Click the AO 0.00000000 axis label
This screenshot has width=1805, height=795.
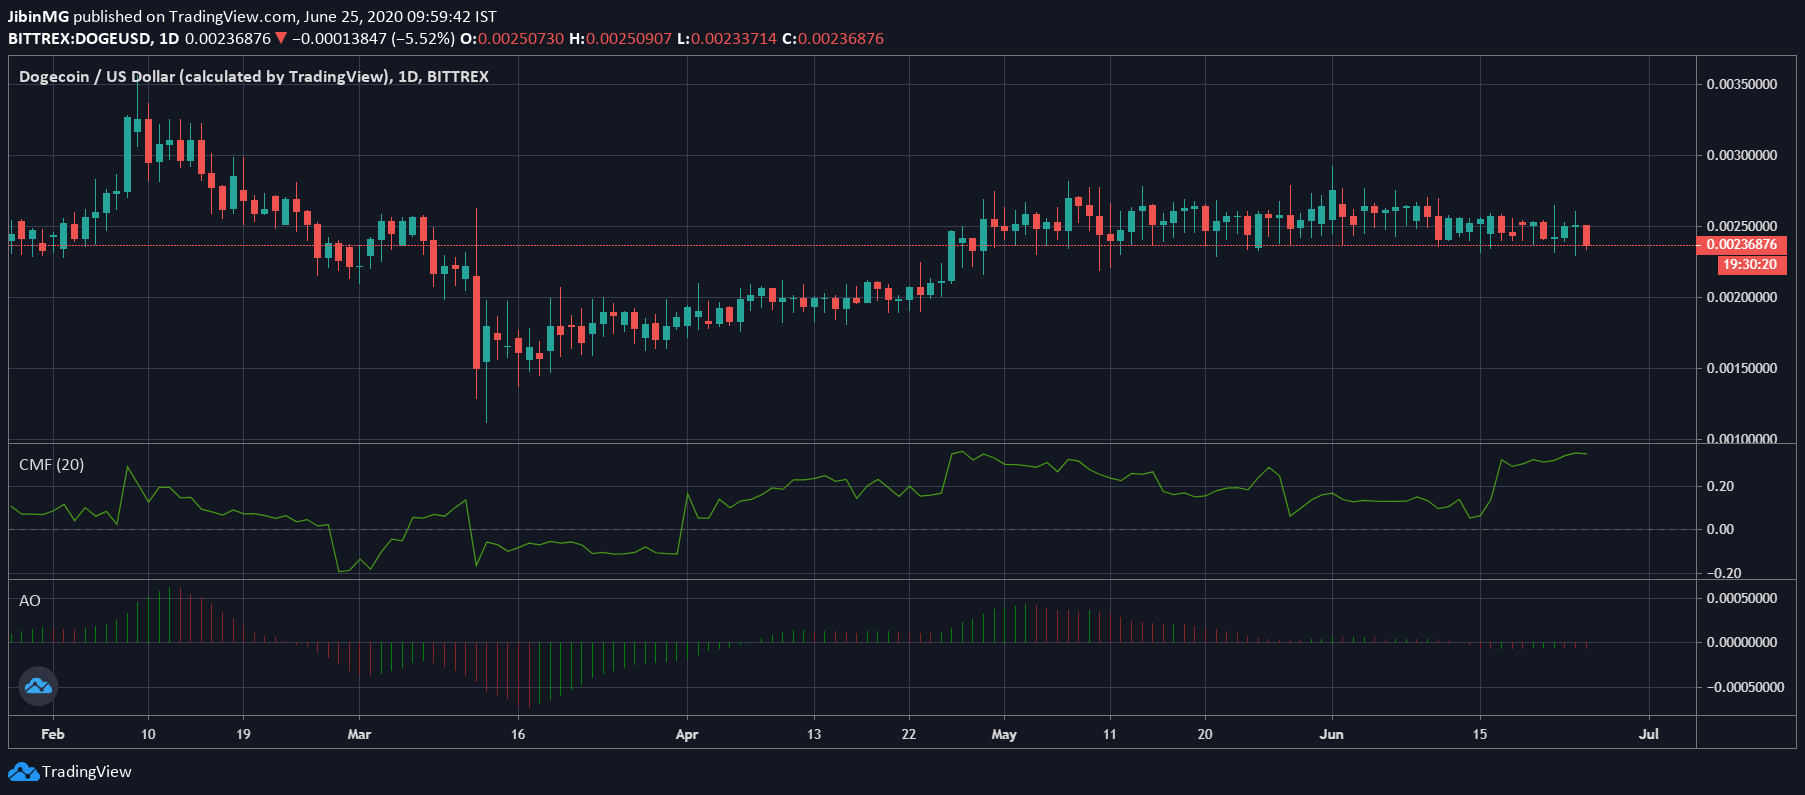pyautogui.click(x=1742, y=642)
